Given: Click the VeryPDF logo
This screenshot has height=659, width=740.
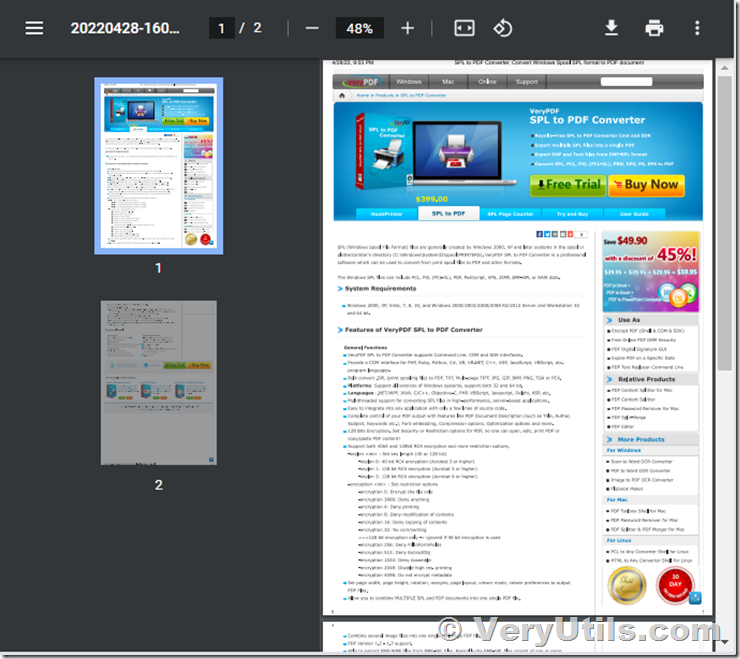Looking at the screenshot, I should (x=362, y=82).
